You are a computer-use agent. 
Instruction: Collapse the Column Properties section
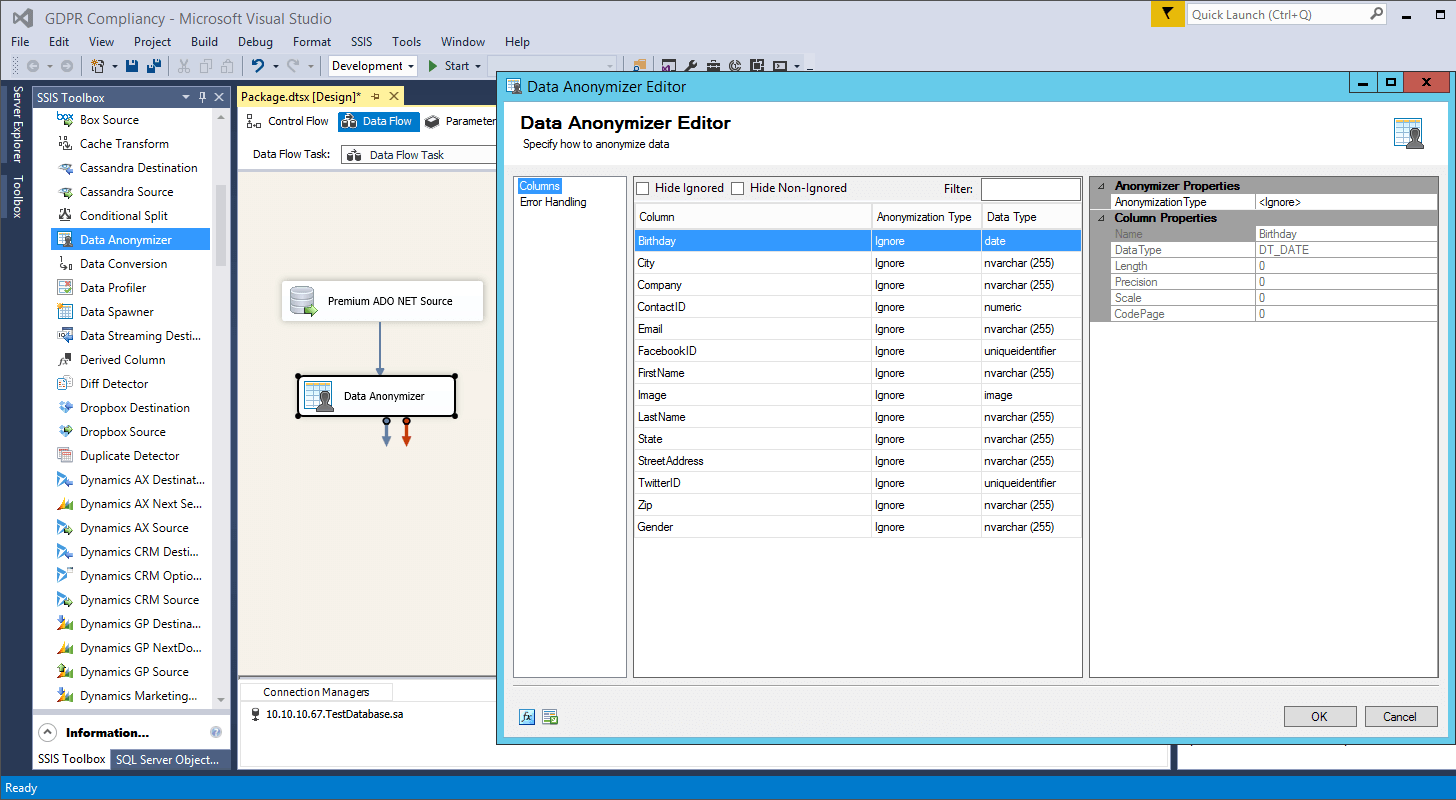point(1101,218)
